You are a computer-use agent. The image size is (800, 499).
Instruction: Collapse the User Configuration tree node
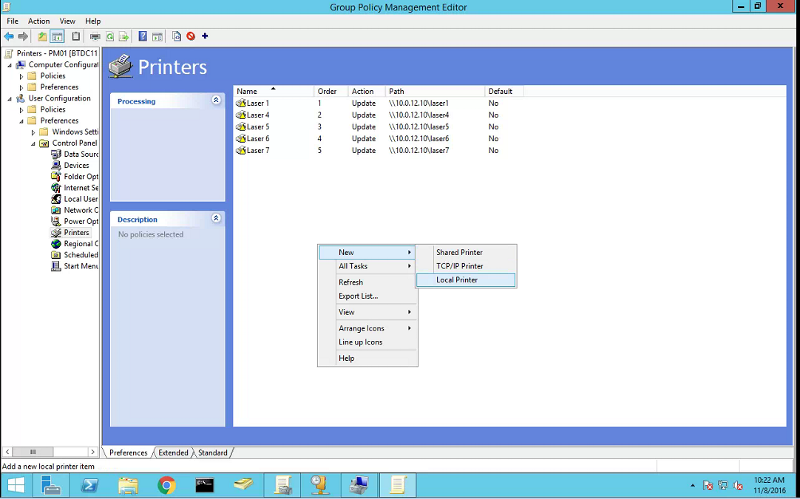[x=10, y=99]
